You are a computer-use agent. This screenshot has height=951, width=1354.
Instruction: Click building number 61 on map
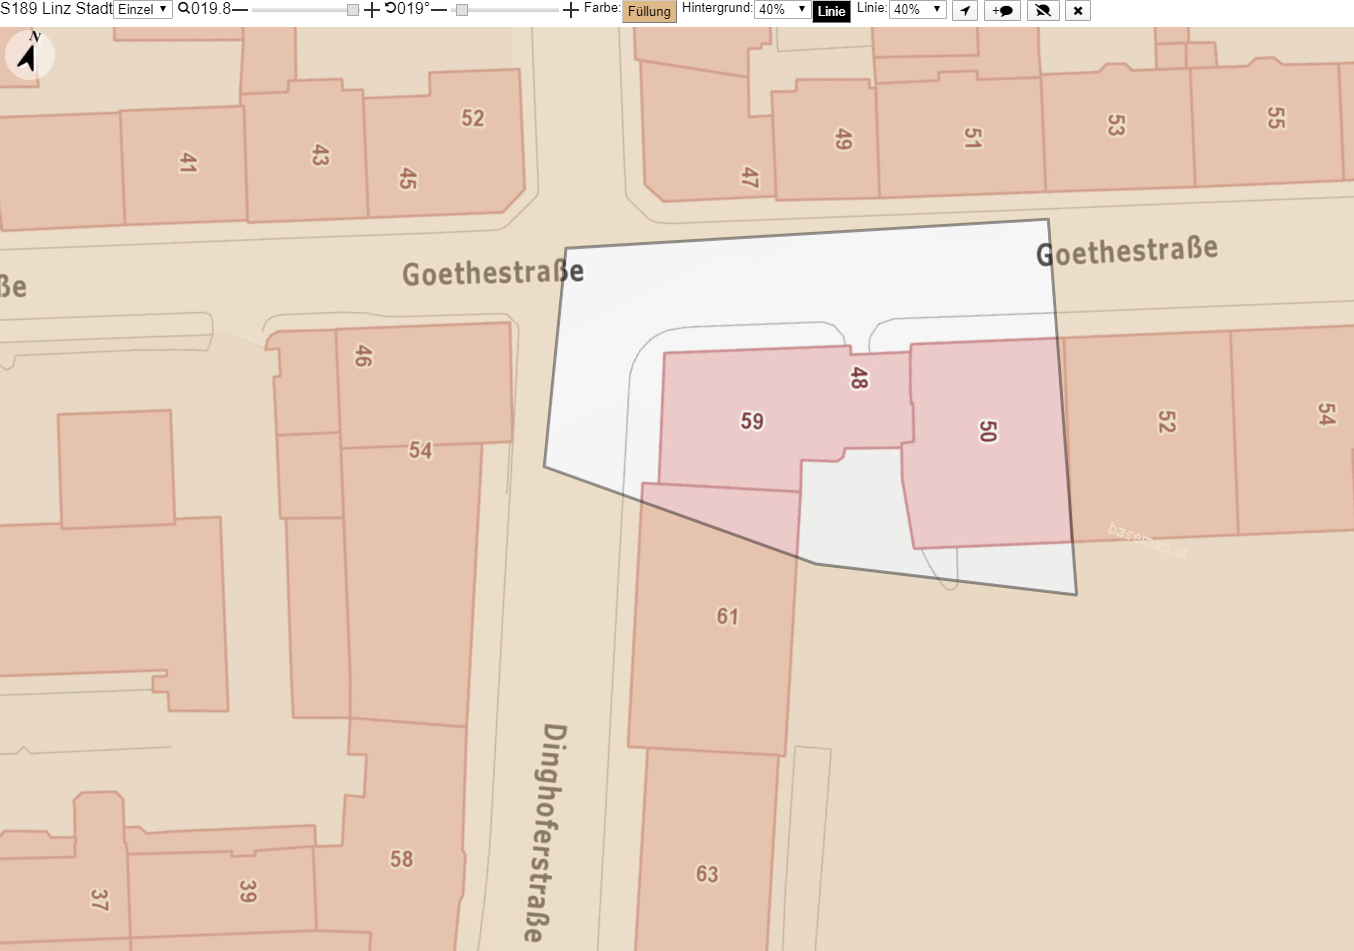coord(727,617)
